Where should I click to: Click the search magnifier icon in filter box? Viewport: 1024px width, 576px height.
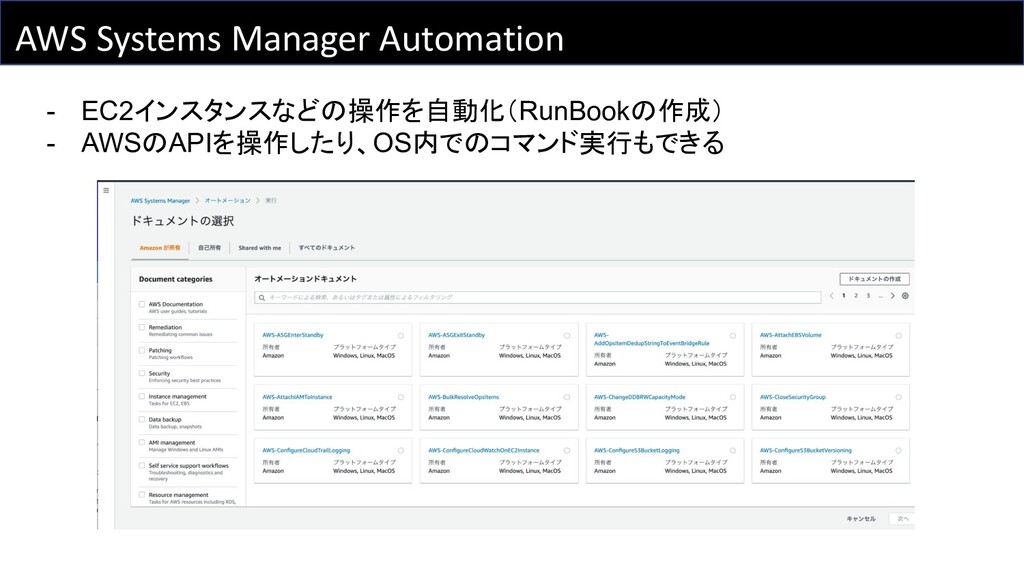[262, 298]
